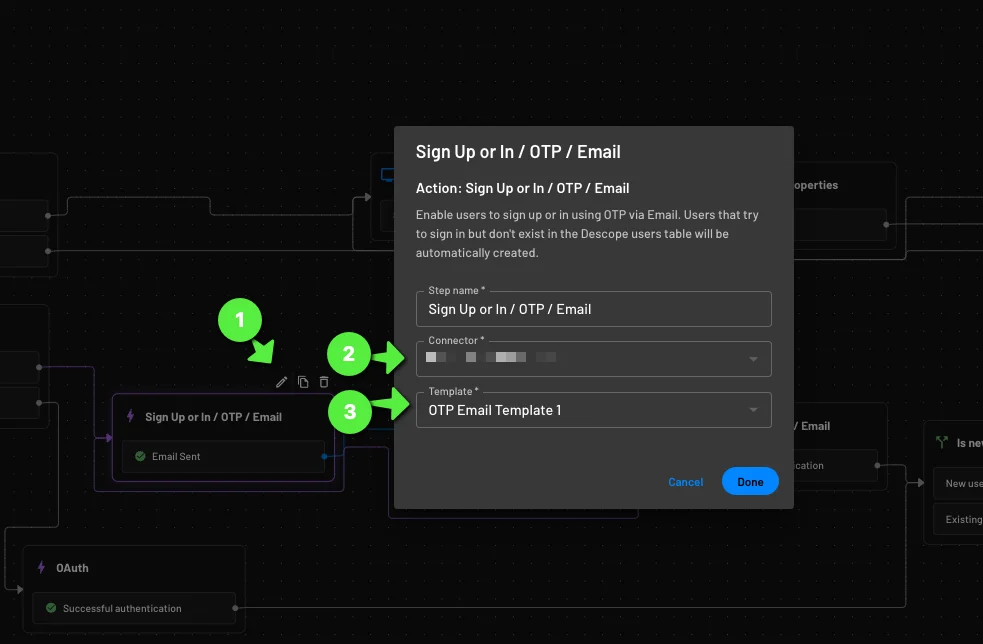The height and width of the screenshot is (644, 983).
Task: Click the green check beside Successful authentication
Action: pos(51,608)
